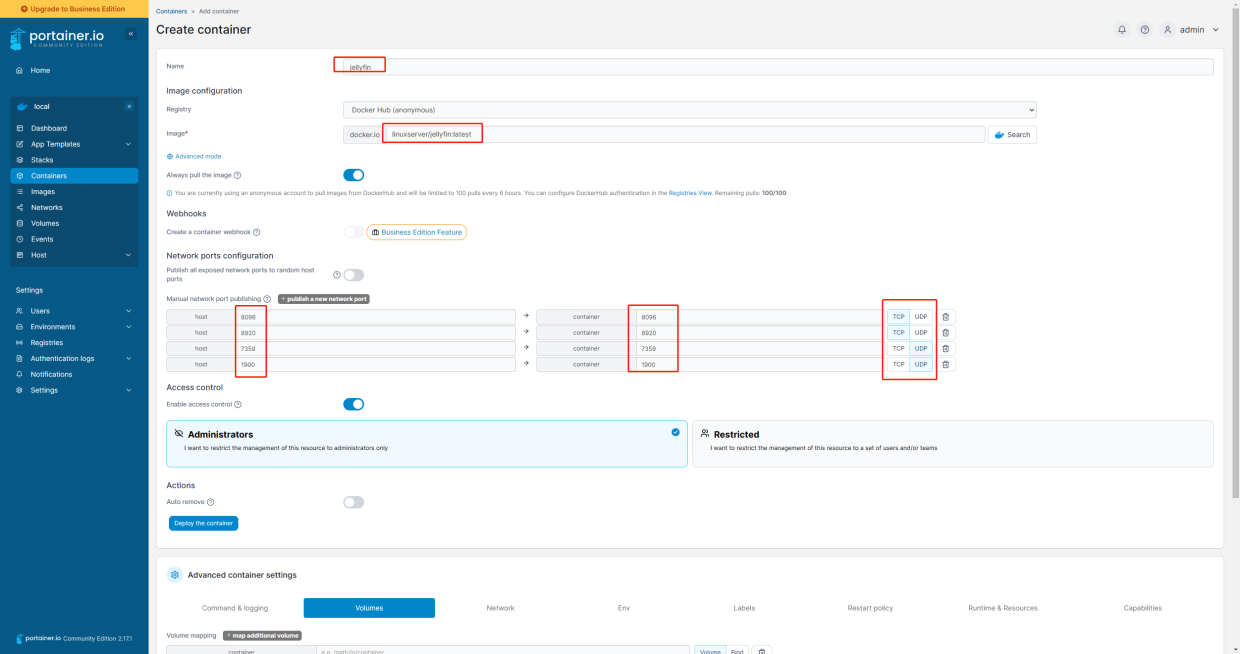
Task: Switch to Restart policy tab
Action: (x=870, y=608)
